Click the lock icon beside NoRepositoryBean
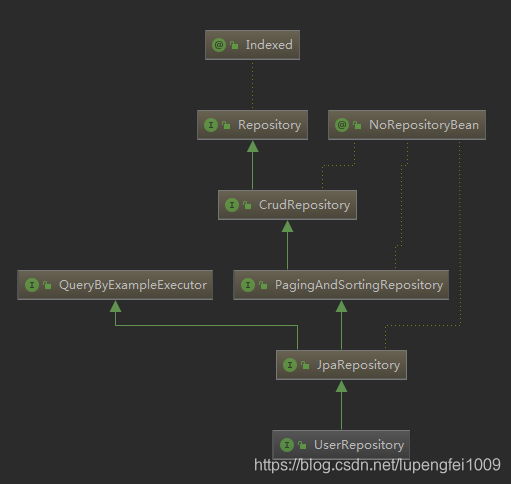Viewport: 511px width, 484px height. point(357,125)
